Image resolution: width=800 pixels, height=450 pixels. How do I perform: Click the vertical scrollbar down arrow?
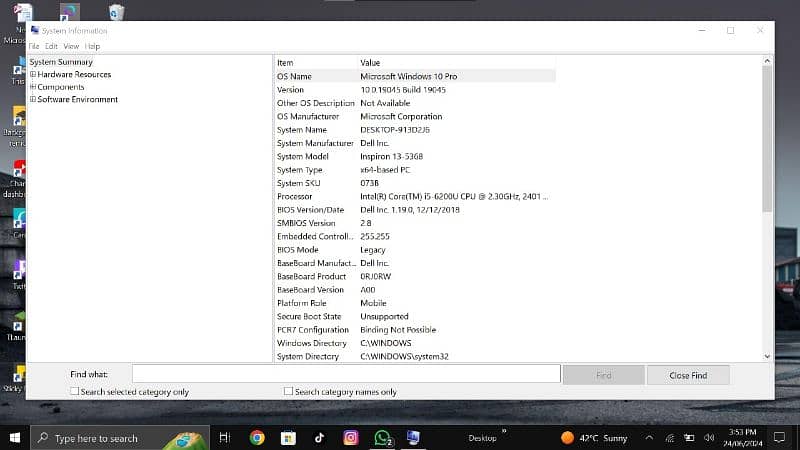point(767,356)
